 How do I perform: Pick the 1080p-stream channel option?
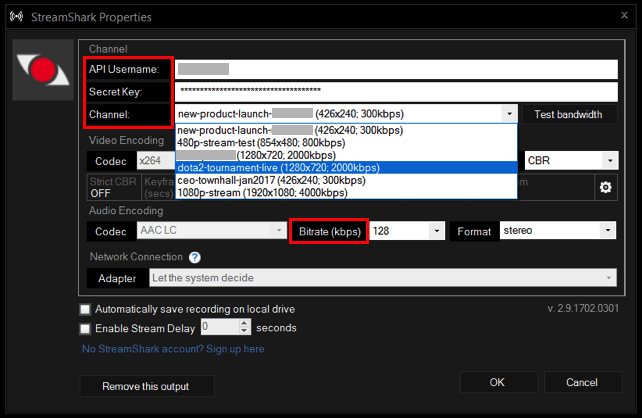346,193
